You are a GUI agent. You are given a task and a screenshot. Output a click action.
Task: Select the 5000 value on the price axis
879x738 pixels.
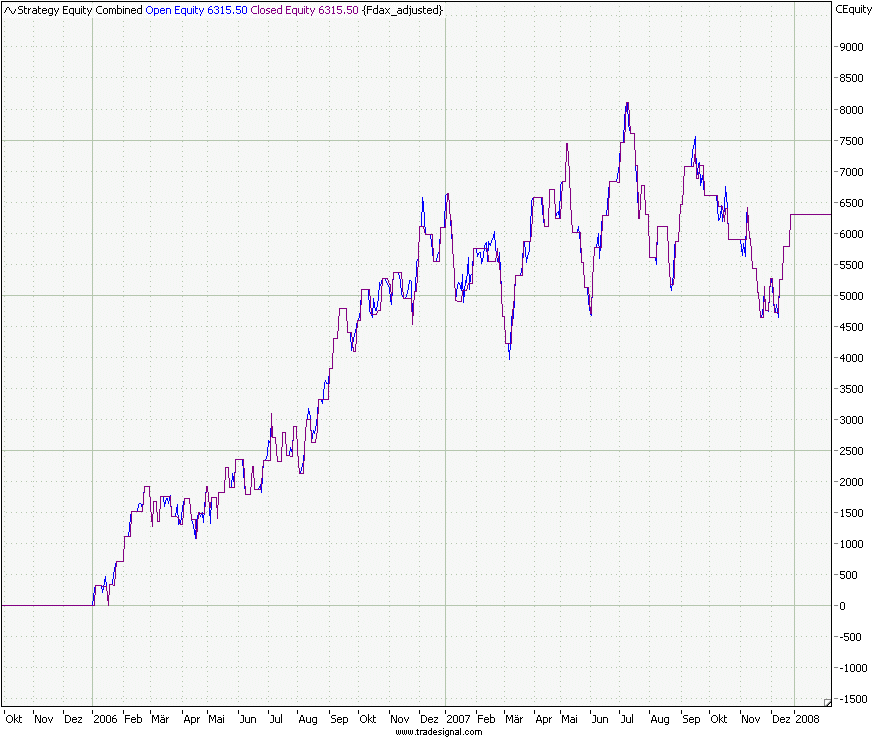(850, 296)
